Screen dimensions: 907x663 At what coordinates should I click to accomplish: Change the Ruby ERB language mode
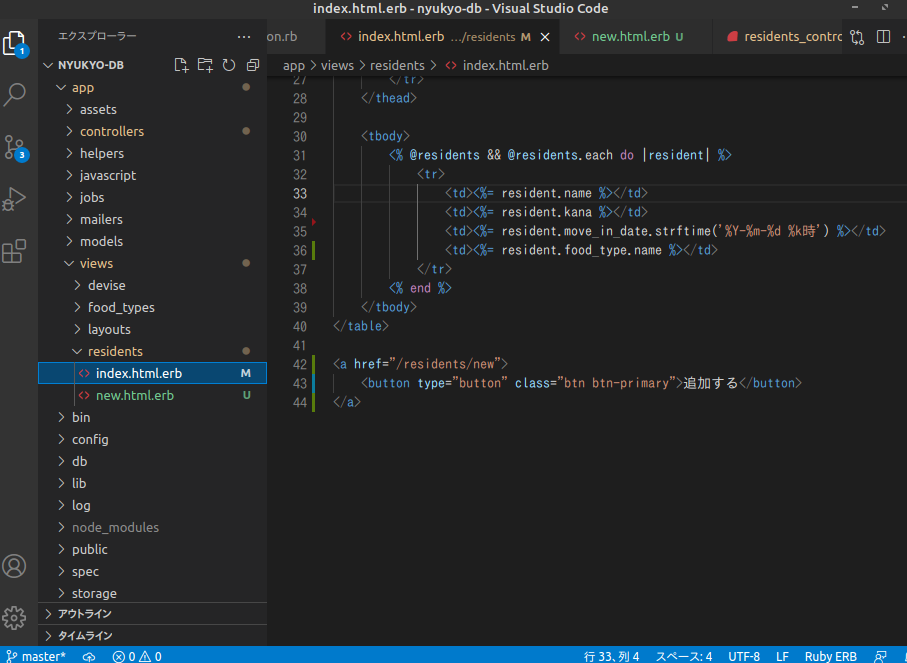click(x=830, y=656)
